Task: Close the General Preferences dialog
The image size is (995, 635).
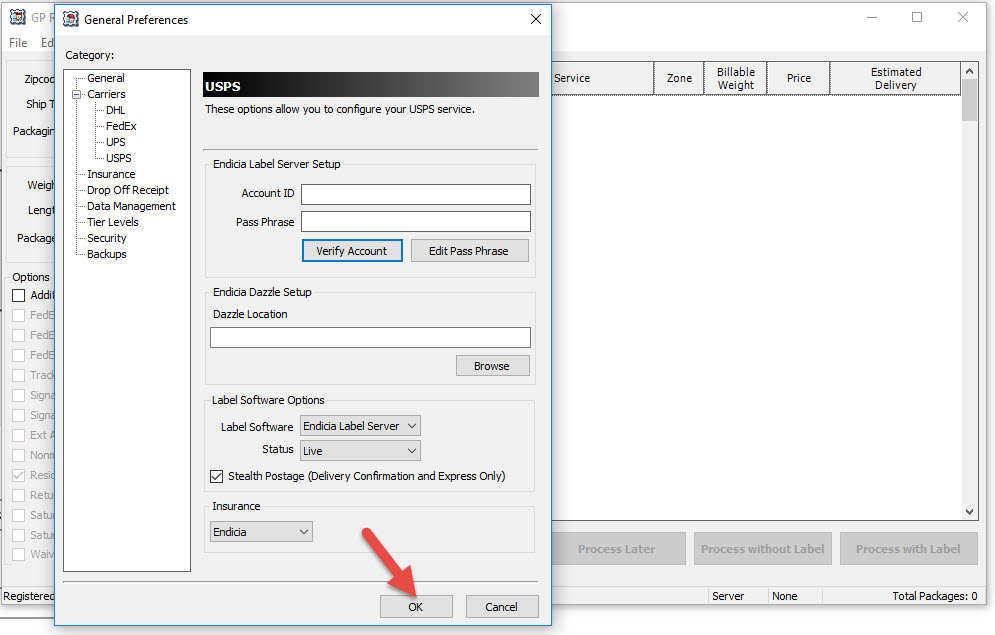Action: (x=536, y=19)
